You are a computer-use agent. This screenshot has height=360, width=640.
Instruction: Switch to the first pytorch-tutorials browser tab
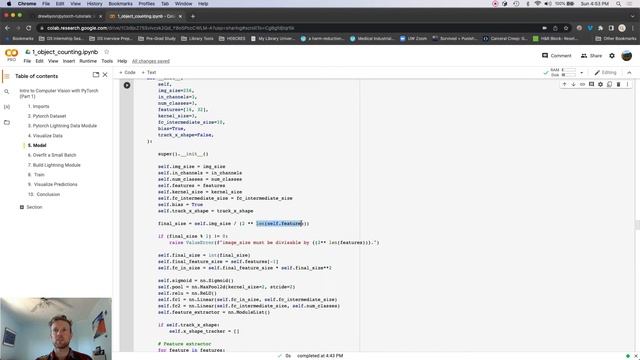65,16
